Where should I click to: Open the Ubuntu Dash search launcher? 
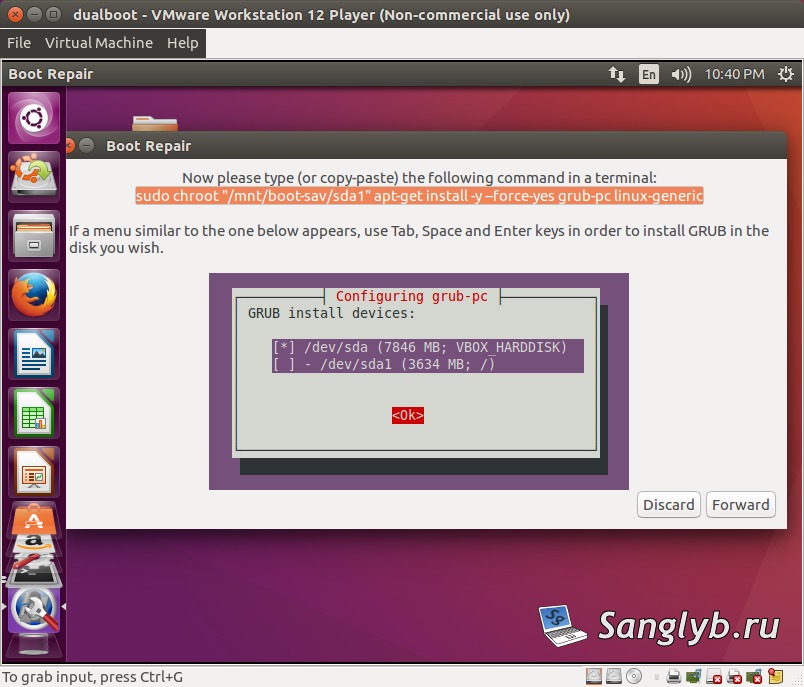tap(34, 118)
